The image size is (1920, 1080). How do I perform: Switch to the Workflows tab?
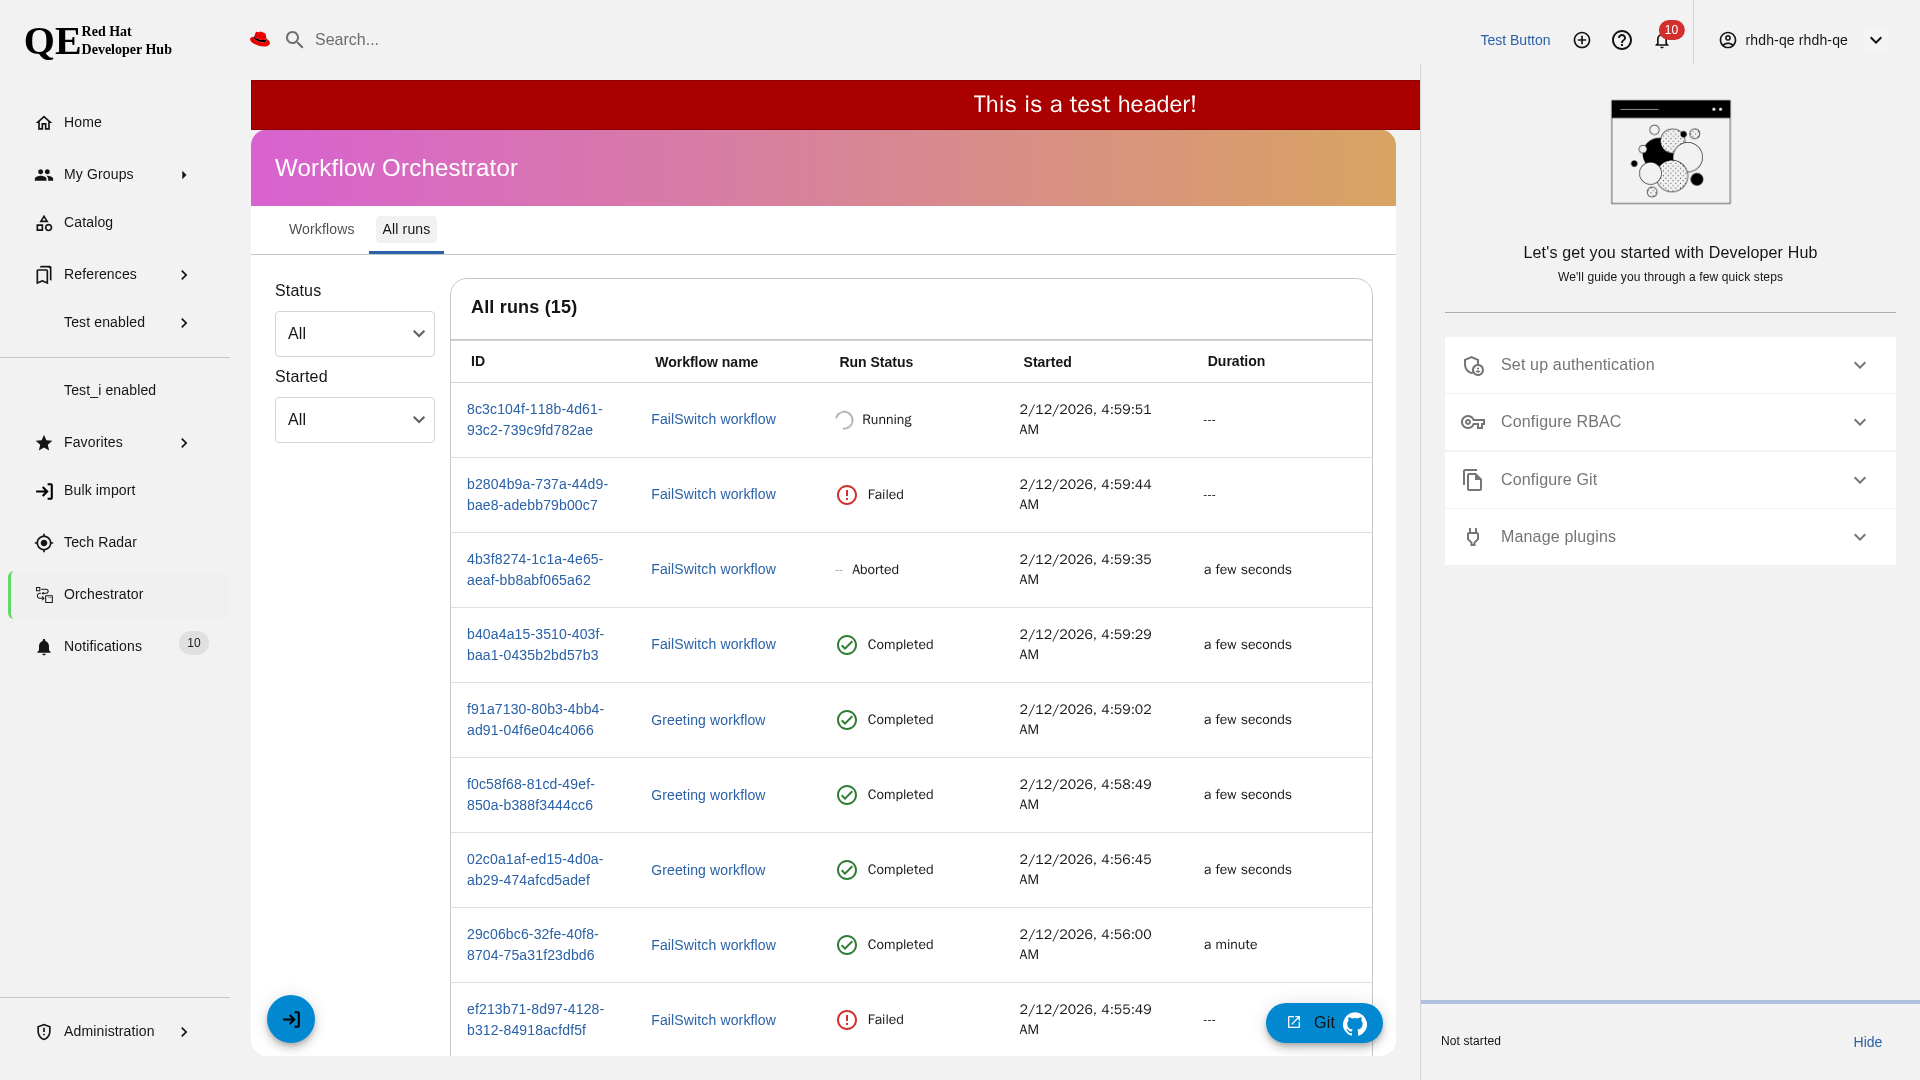321,229
